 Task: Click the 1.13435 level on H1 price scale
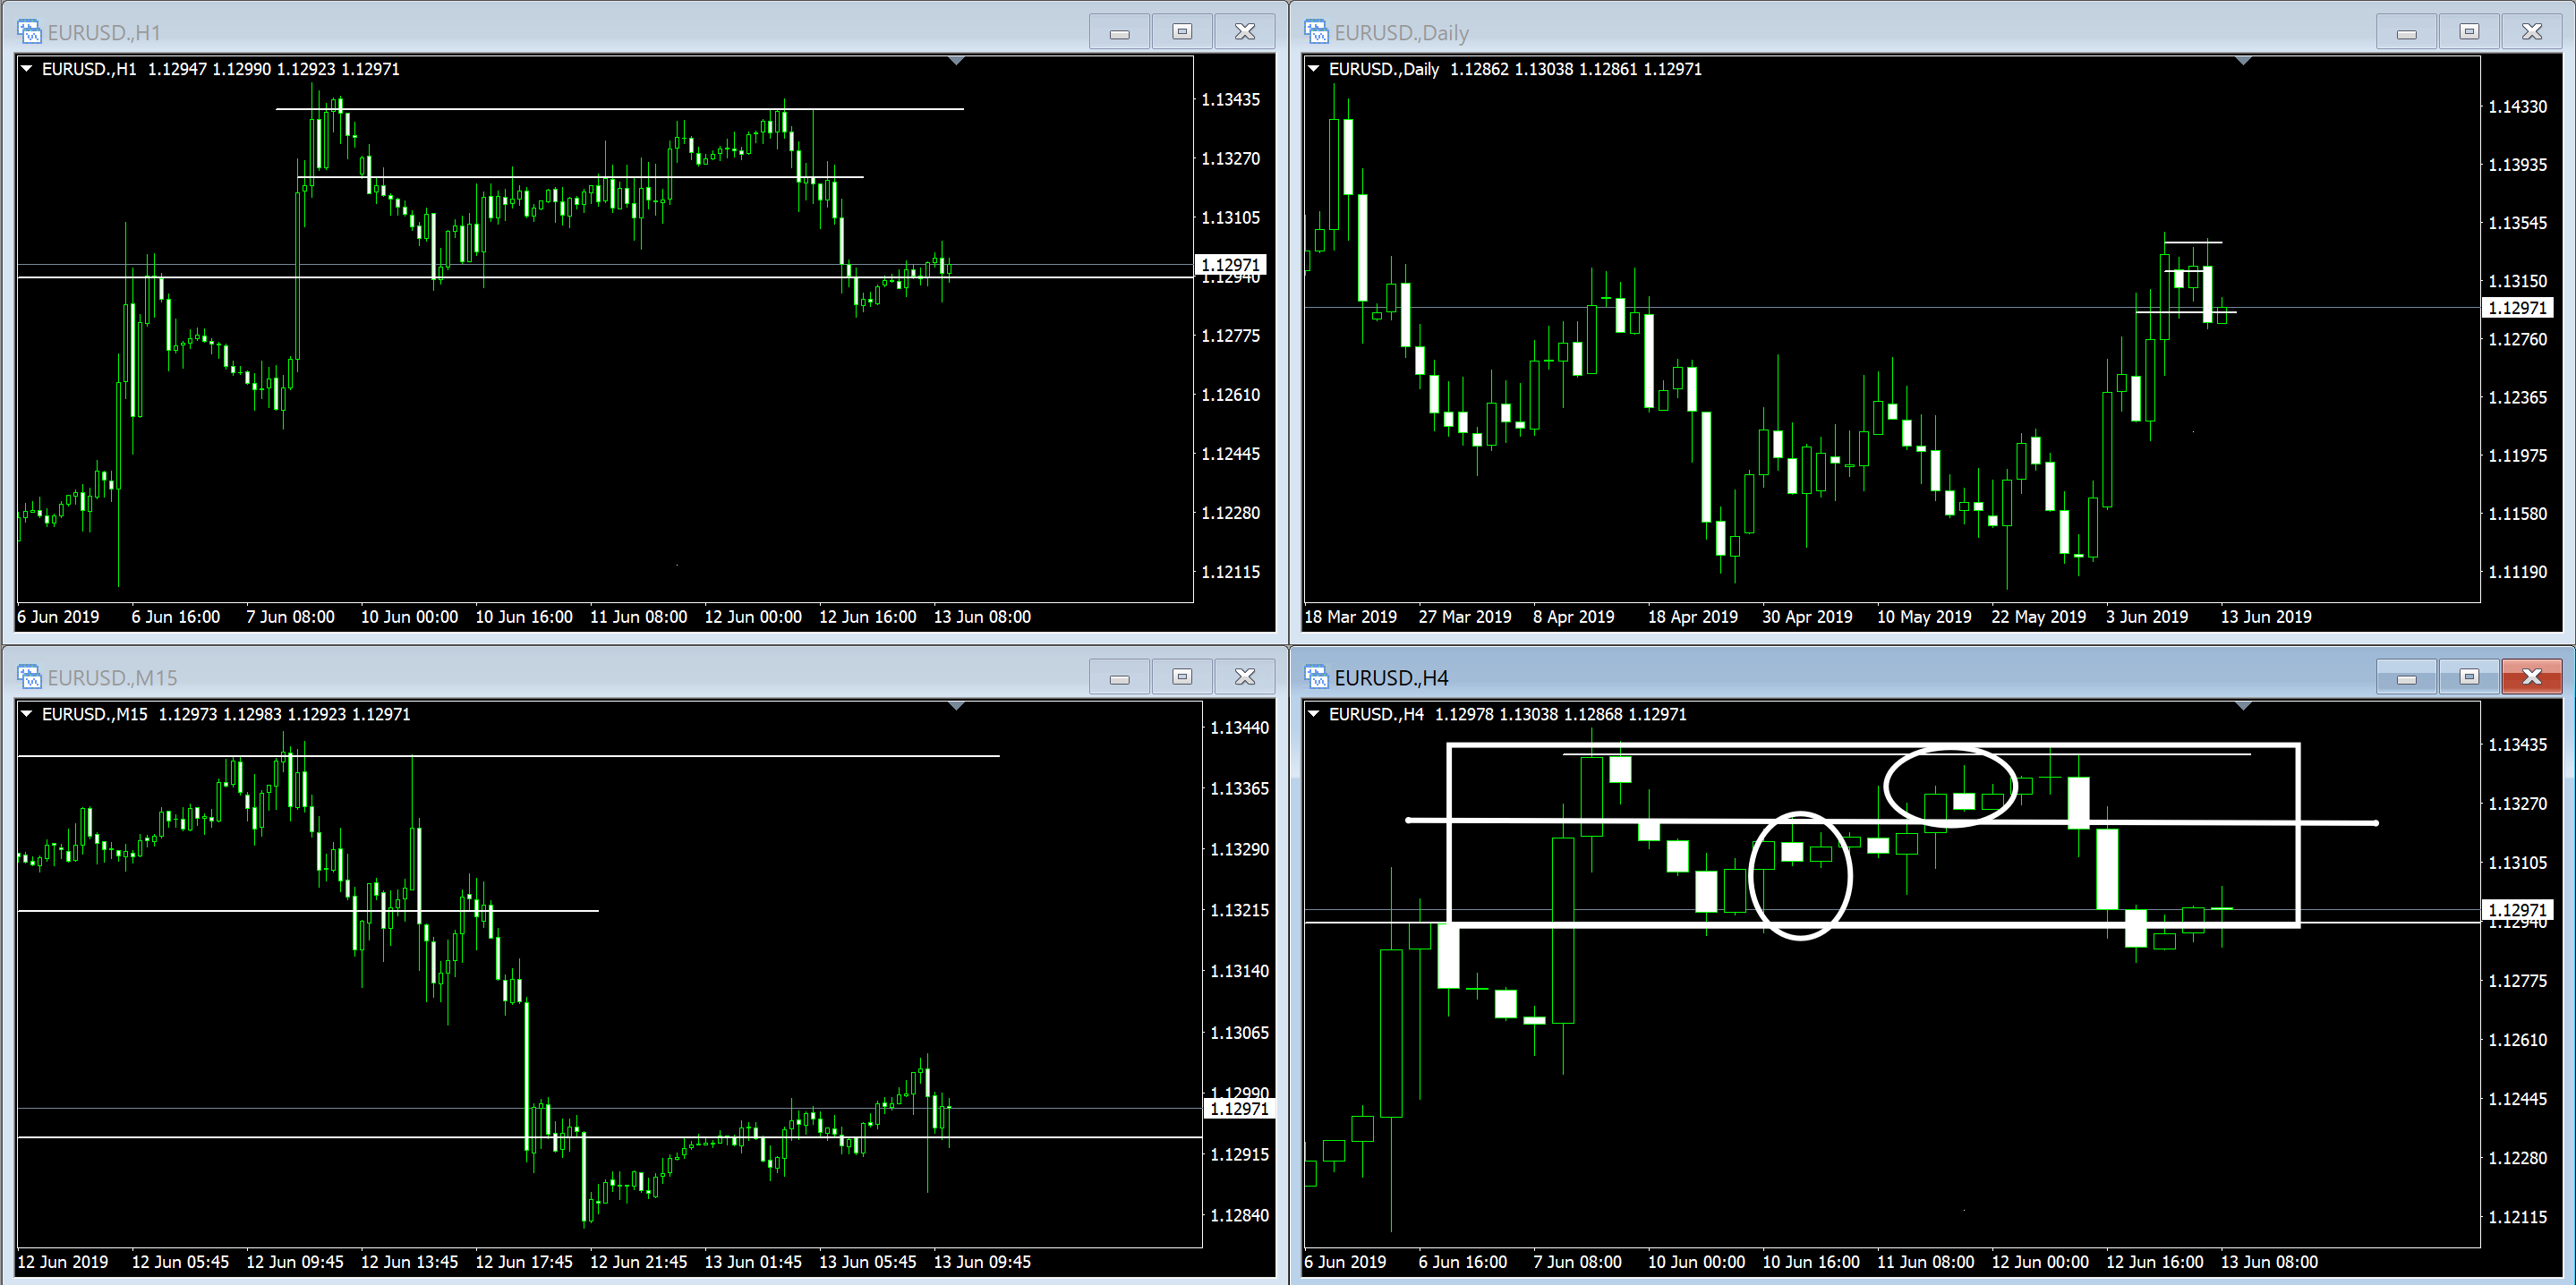tap(1230, 99)
